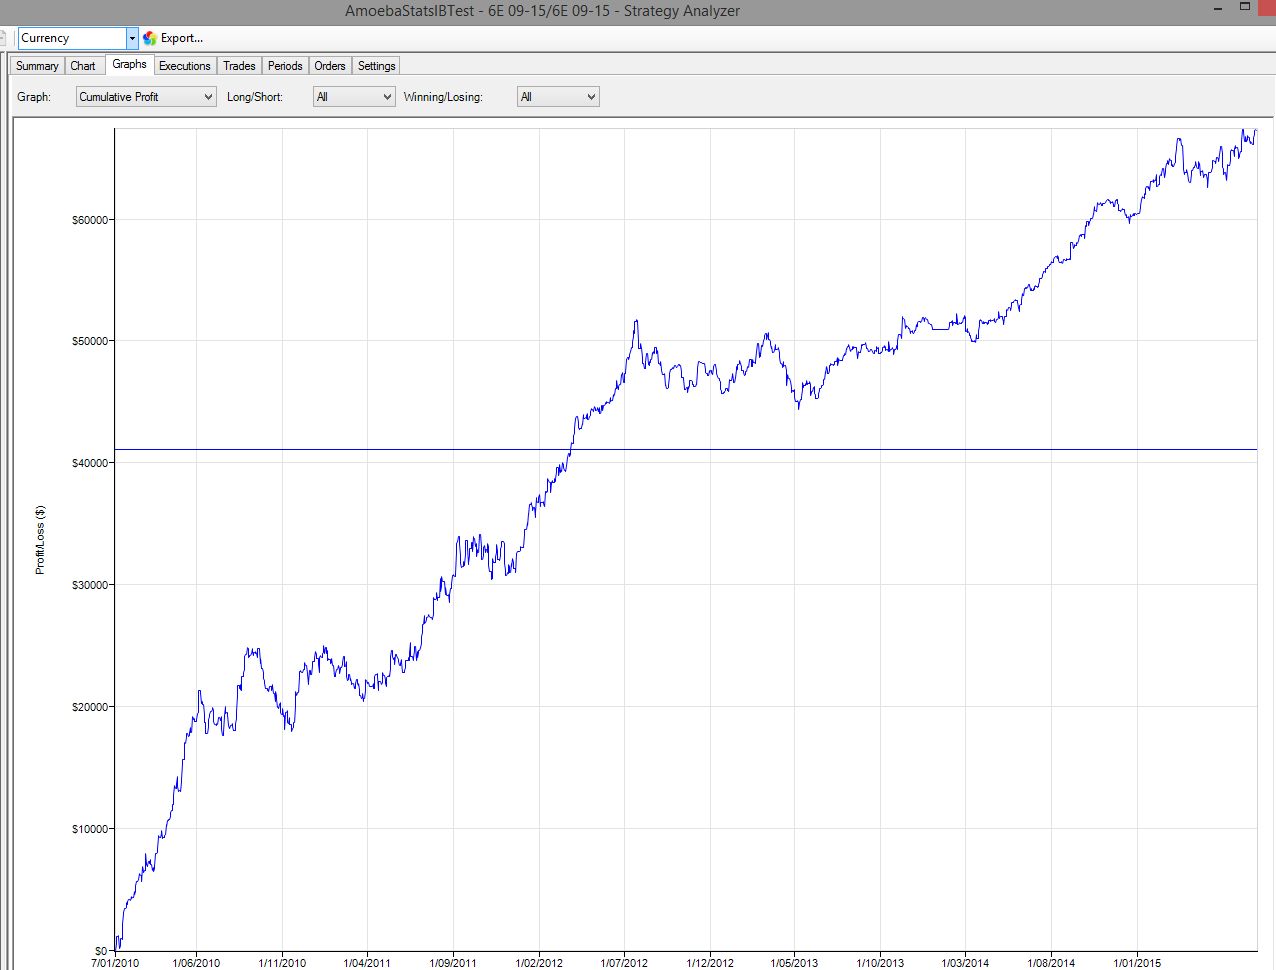The image size is (1276, 970).
Task: Maximize the Strategy Analyzer window
Action: coord(1245,7)
